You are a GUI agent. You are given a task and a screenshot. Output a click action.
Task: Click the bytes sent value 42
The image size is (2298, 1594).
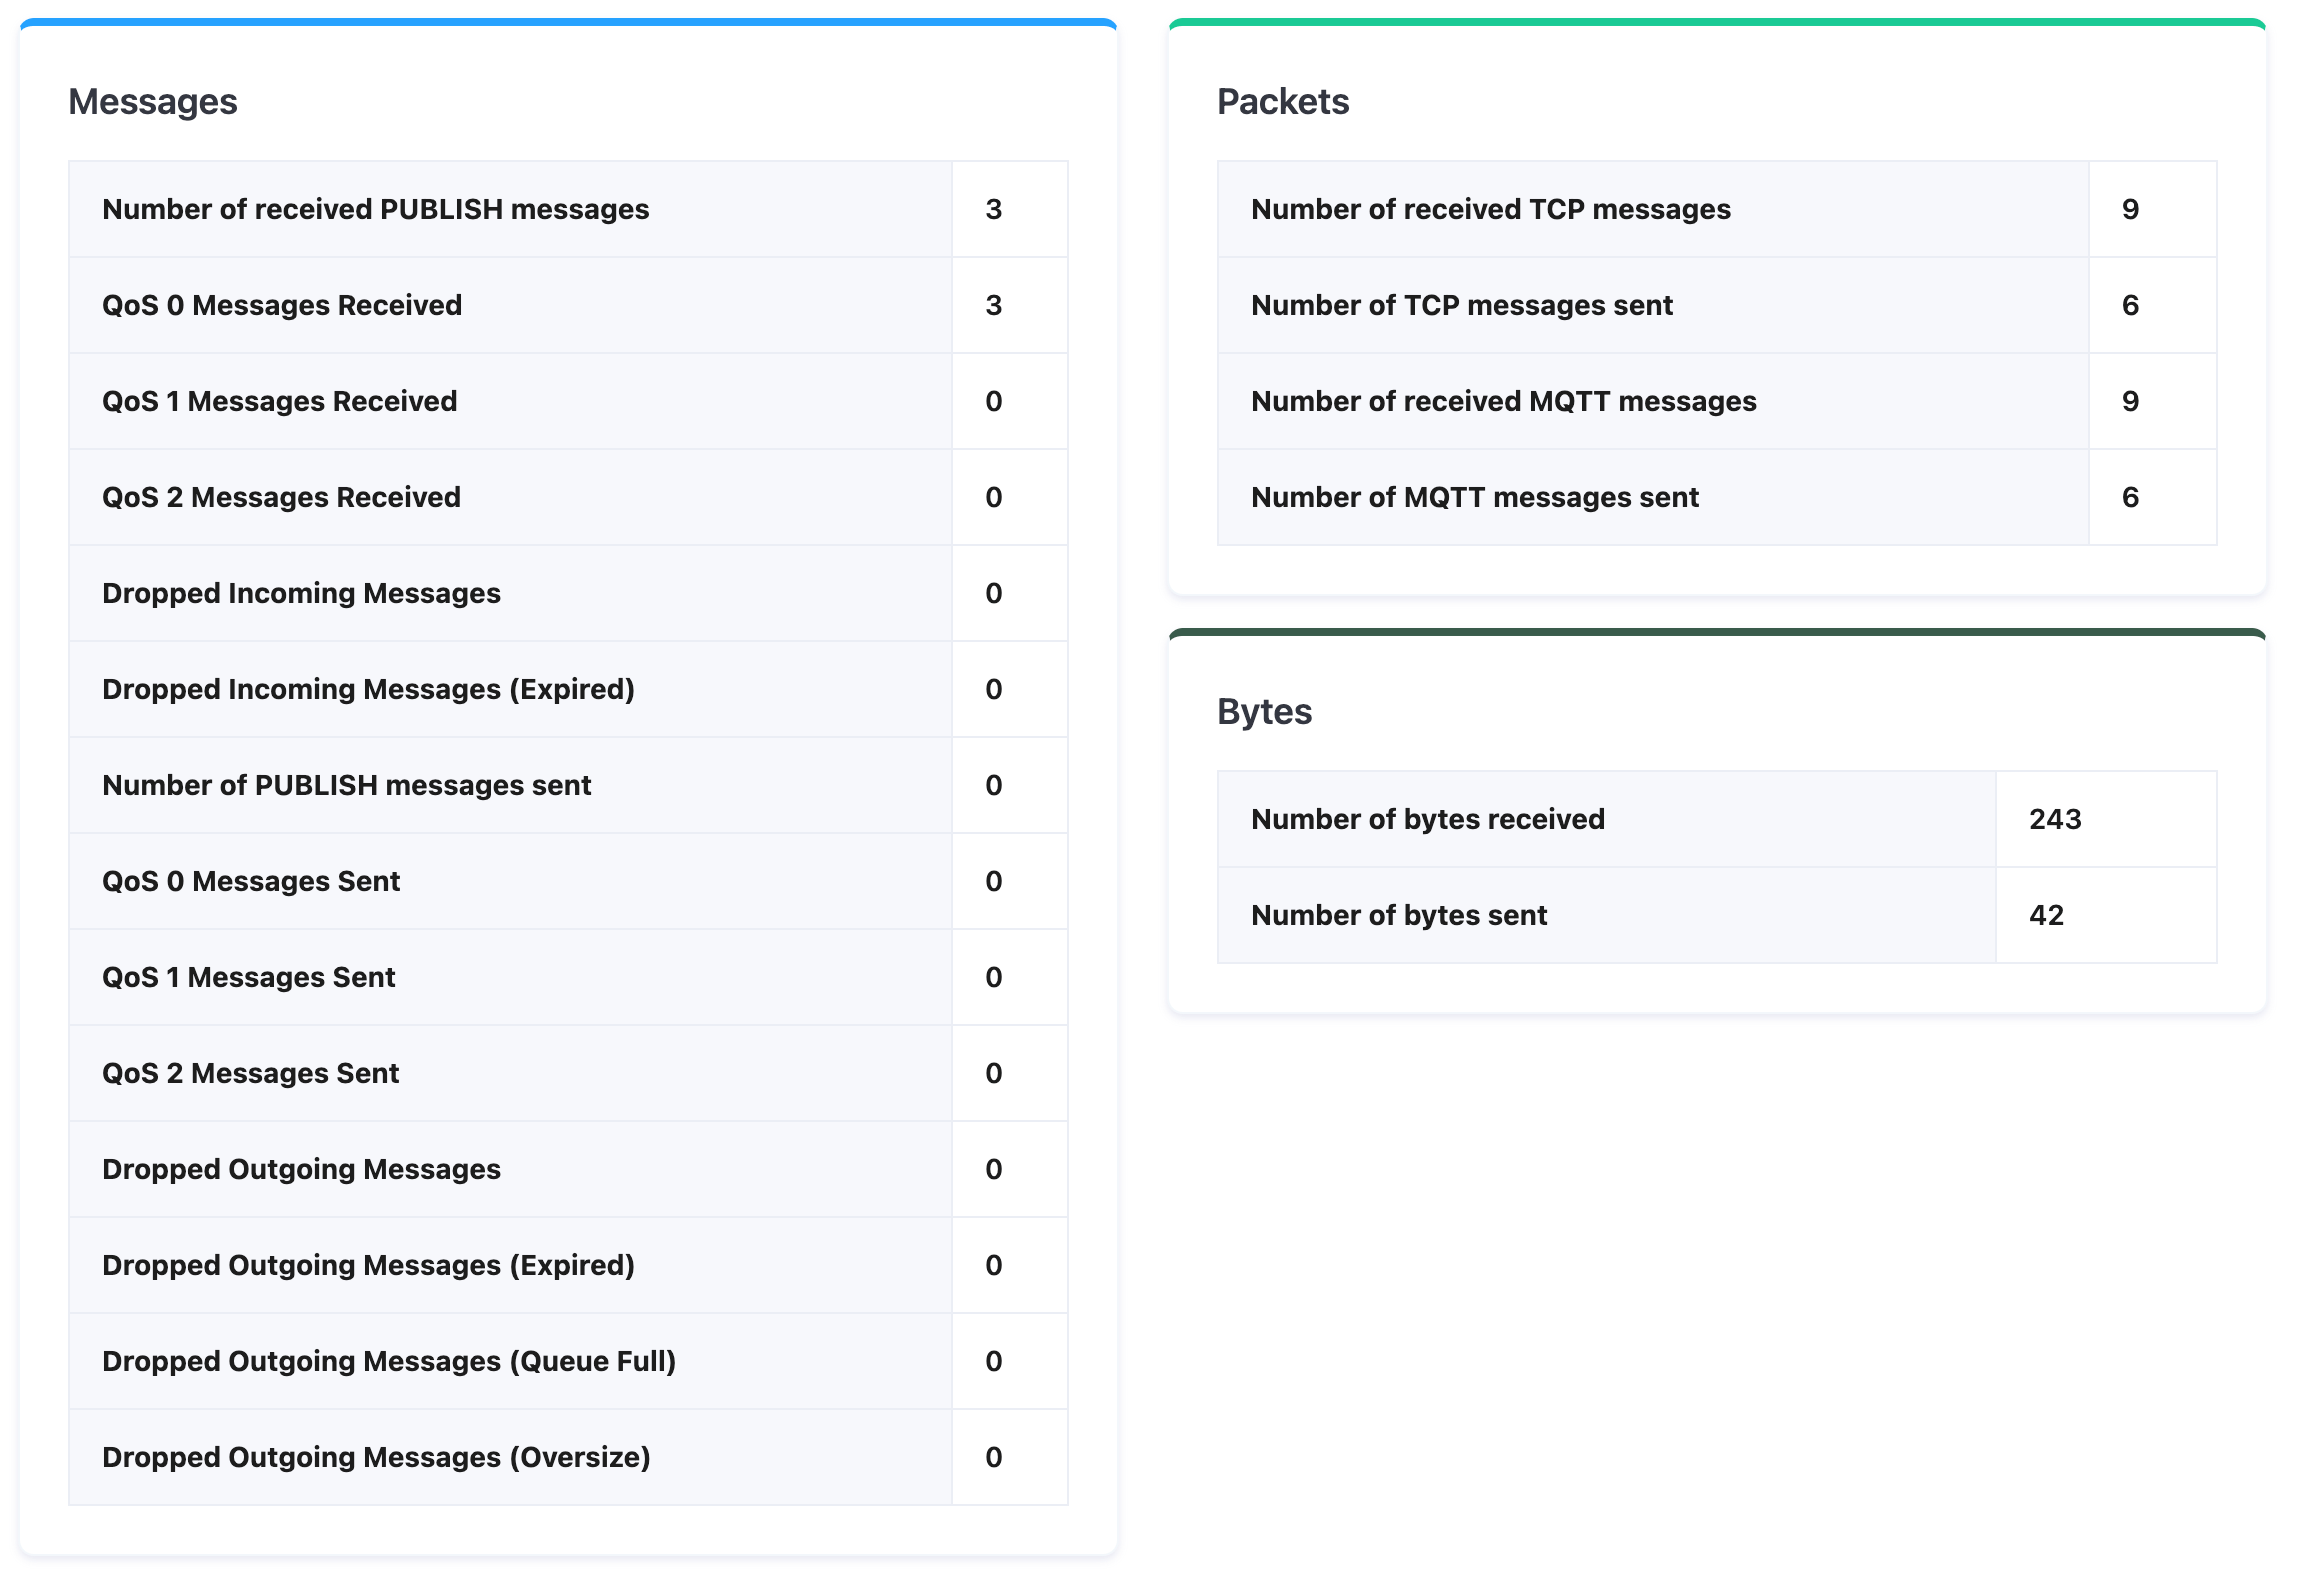(x=2046, y=915)
